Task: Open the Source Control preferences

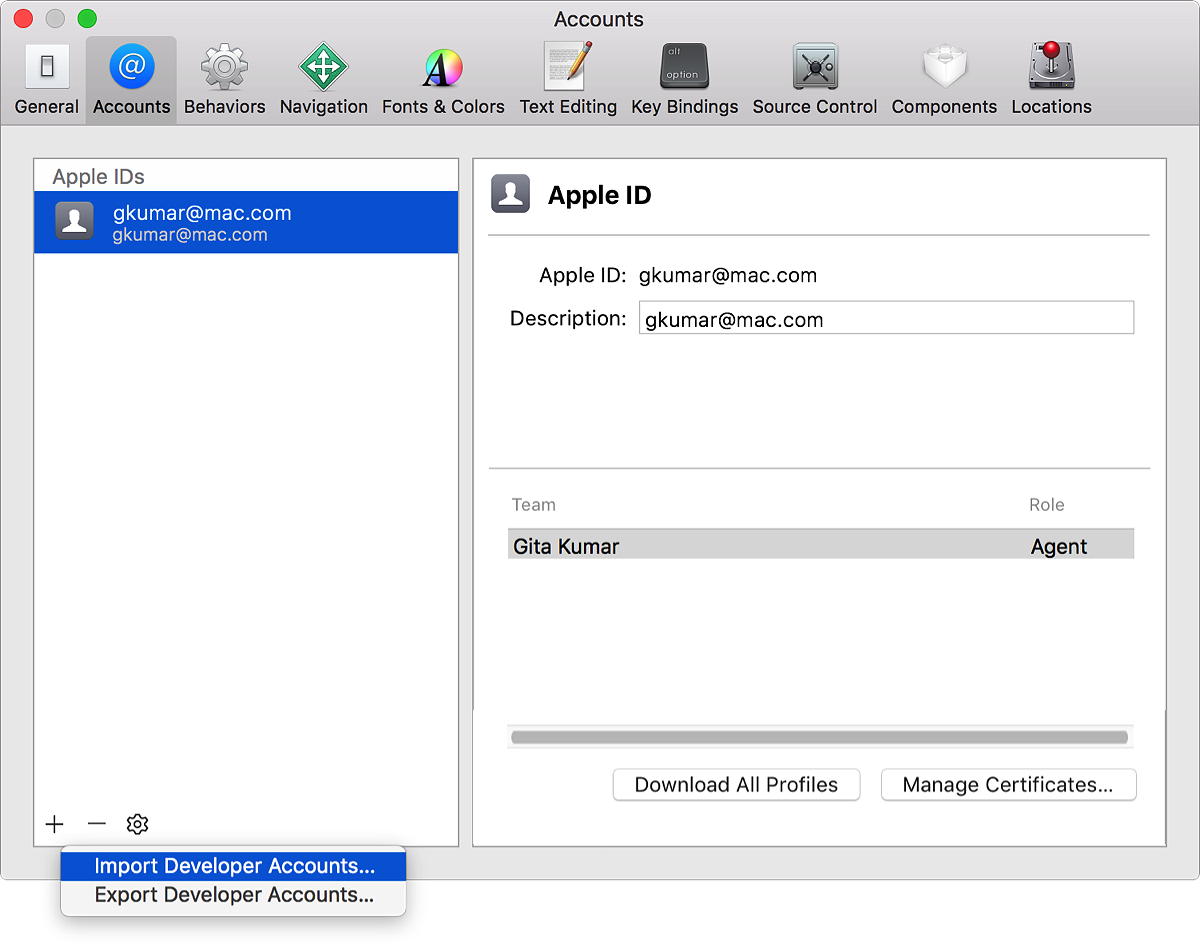Action: (814, 80)
